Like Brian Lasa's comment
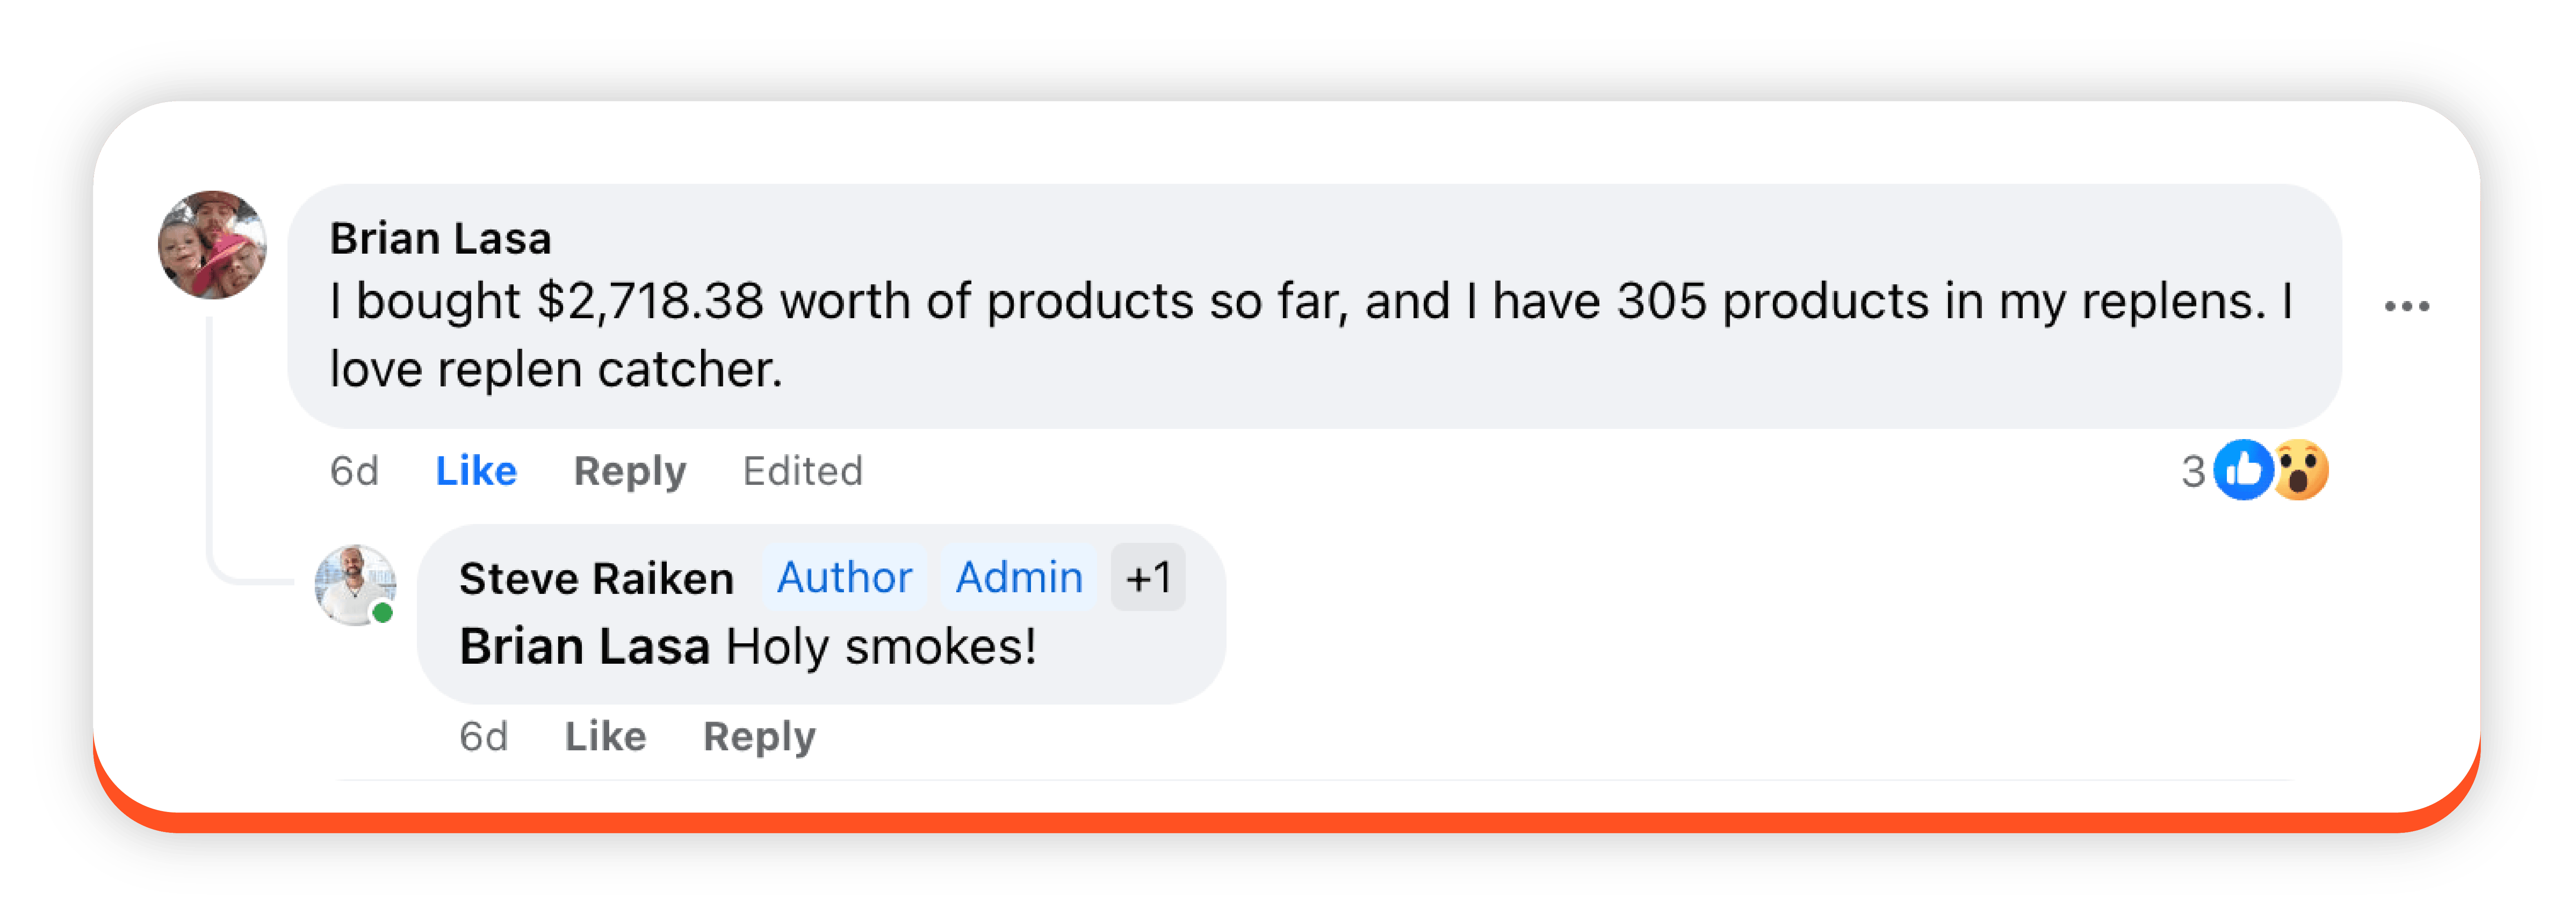This screenshot has width=2576, height=919. (476, 471)
